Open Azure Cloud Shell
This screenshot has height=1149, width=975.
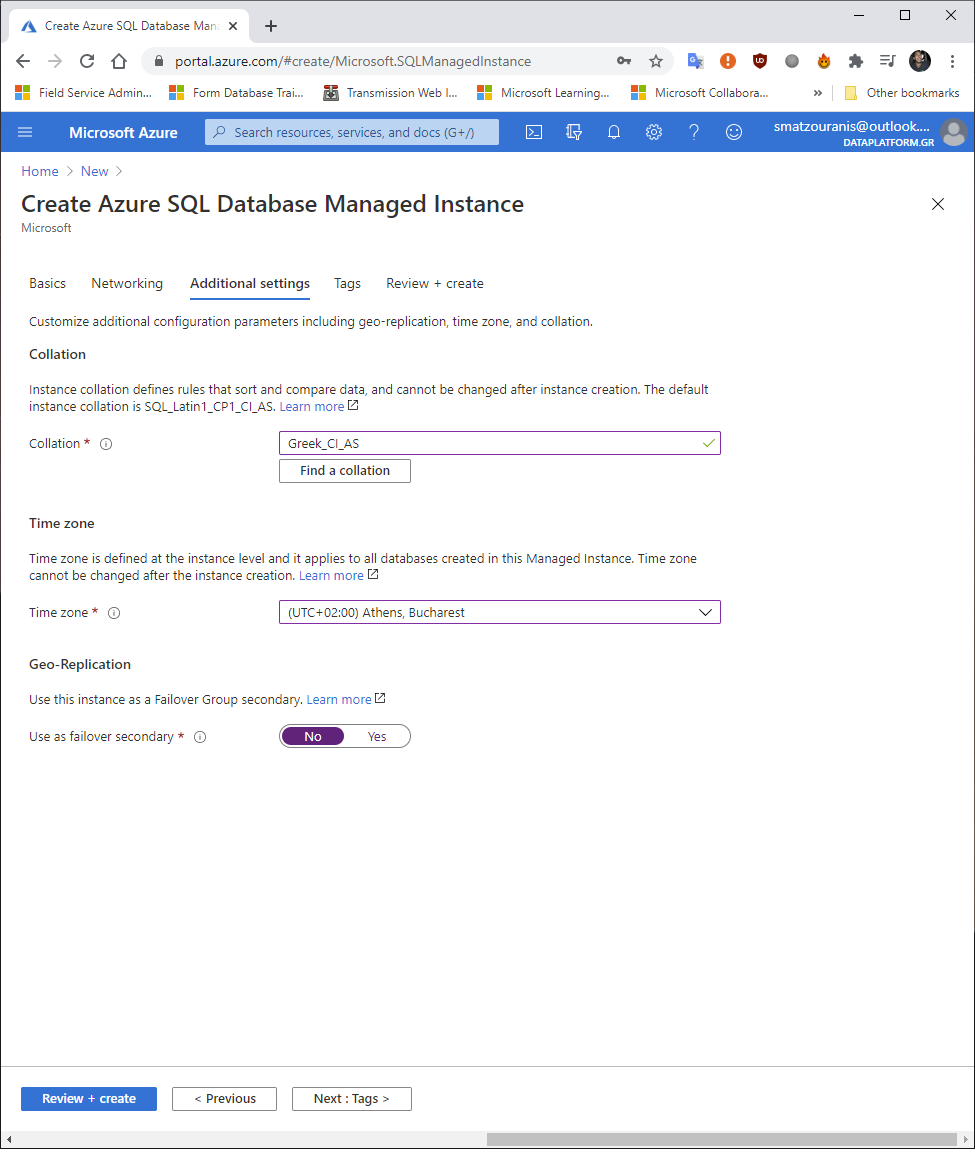click(x=534, y=131)
